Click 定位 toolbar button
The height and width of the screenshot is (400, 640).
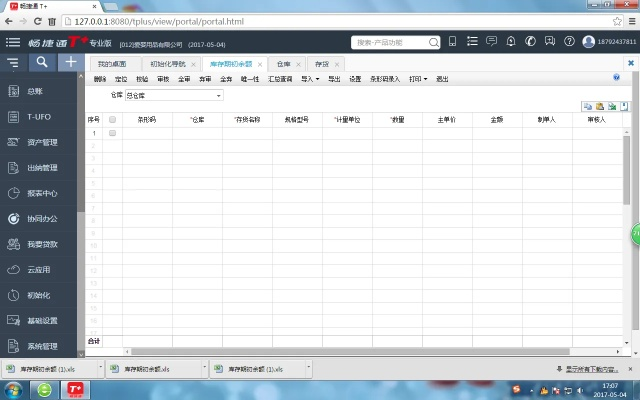[121, 79]
